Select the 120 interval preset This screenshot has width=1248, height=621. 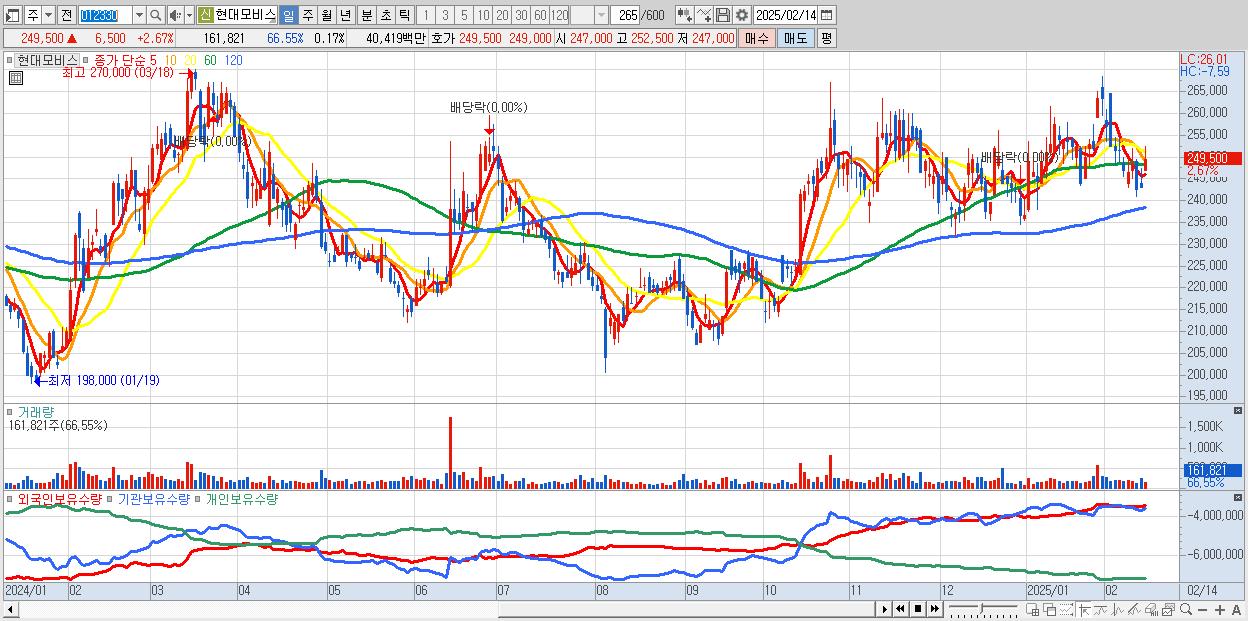click(x=559, y=16)
